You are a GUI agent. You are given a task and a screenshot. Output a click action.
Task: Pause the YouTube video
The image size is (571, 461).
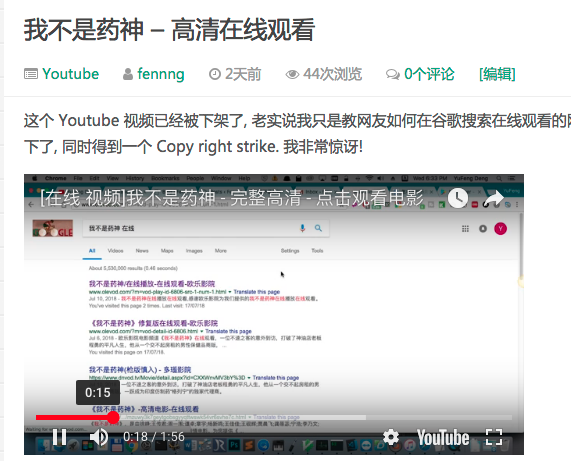click(59, 437)
